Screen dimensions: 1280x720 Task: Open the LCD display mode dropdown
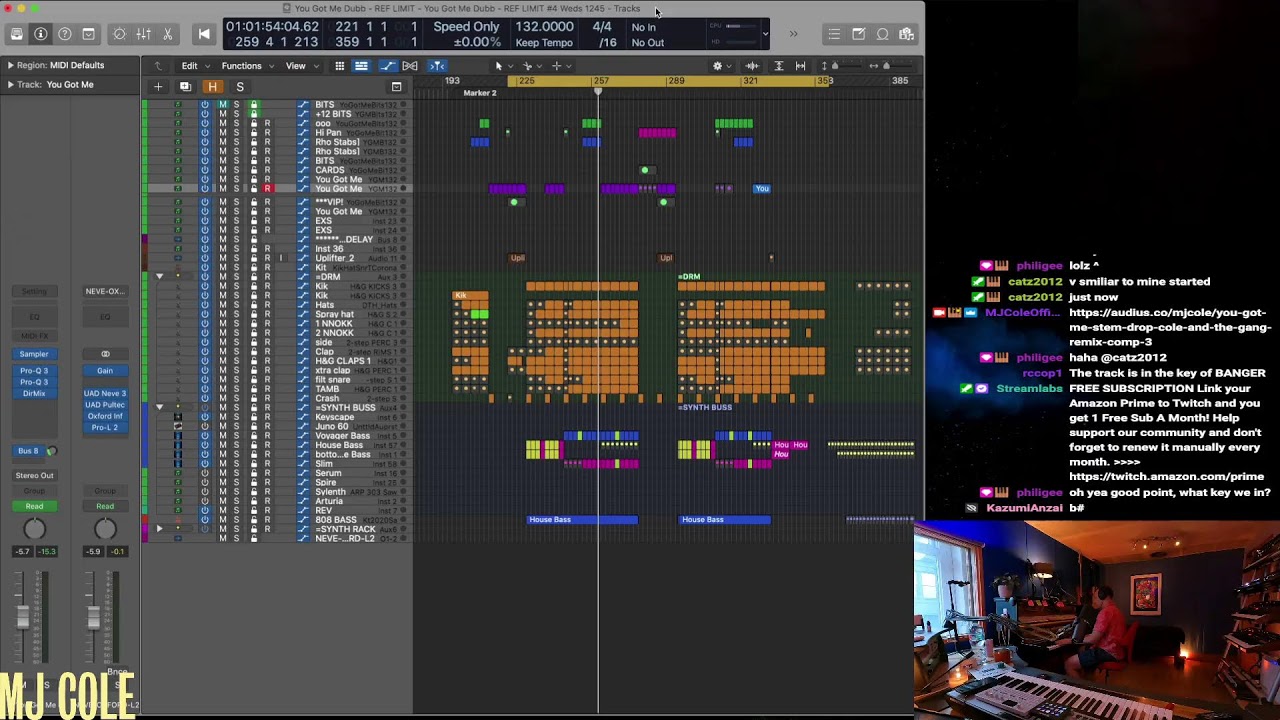coord(765,34)
